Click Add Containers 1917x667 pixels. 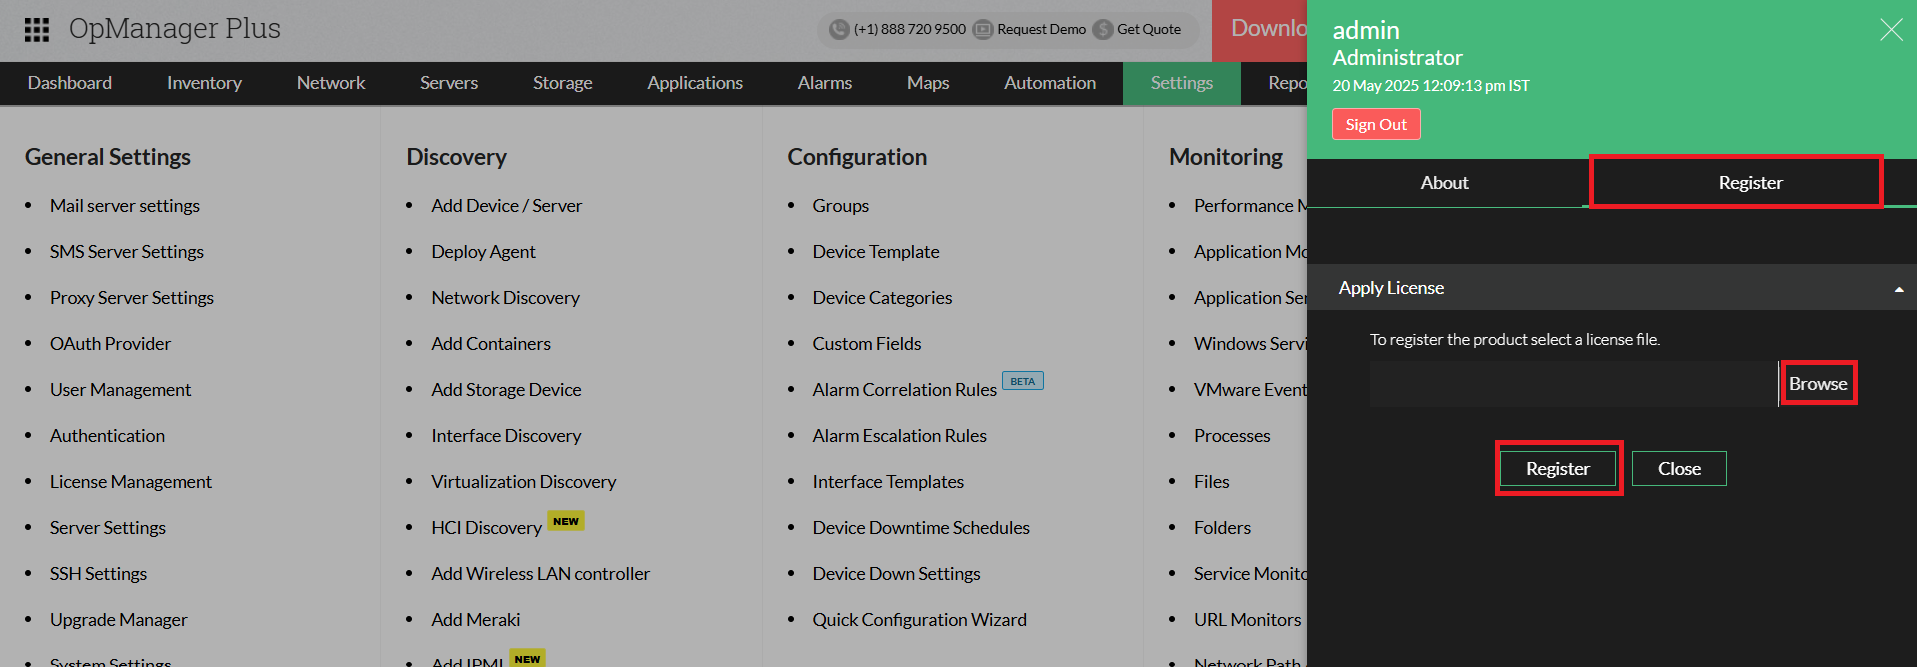tap(491, 344)
